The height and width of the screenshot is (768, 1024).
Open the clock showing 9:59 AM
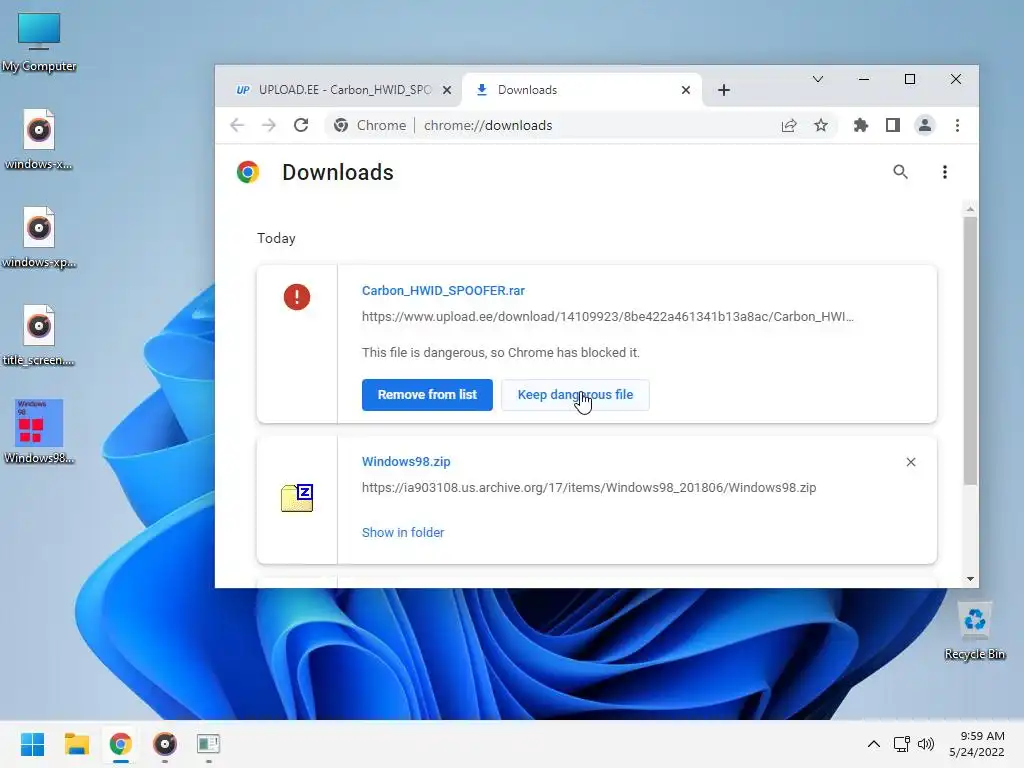coord(977,744)
